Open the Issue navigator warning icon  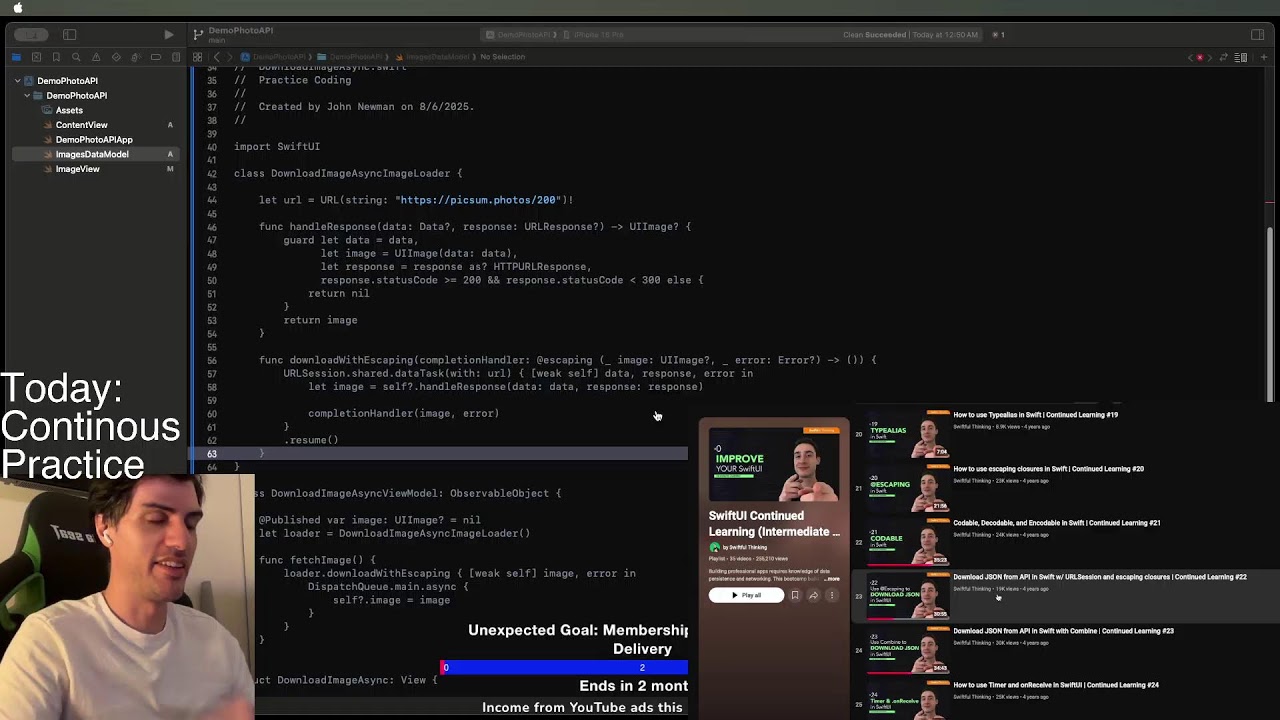[96, 57]
